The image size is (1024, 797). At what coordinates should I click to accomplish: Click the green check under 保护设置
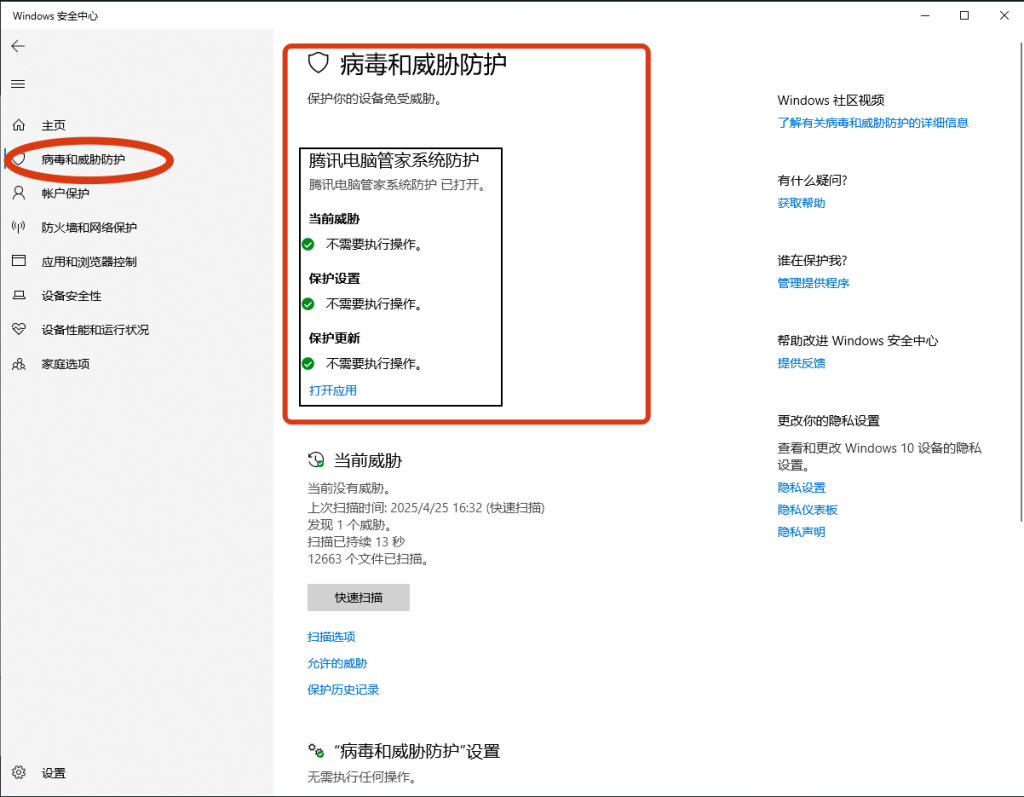point(308,304)
